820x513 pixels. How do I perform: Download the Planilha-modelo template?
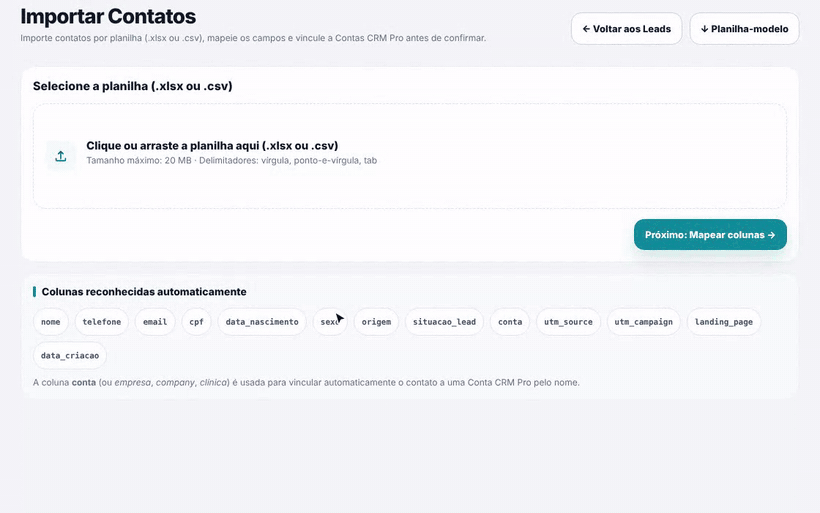tap(744, 29)
